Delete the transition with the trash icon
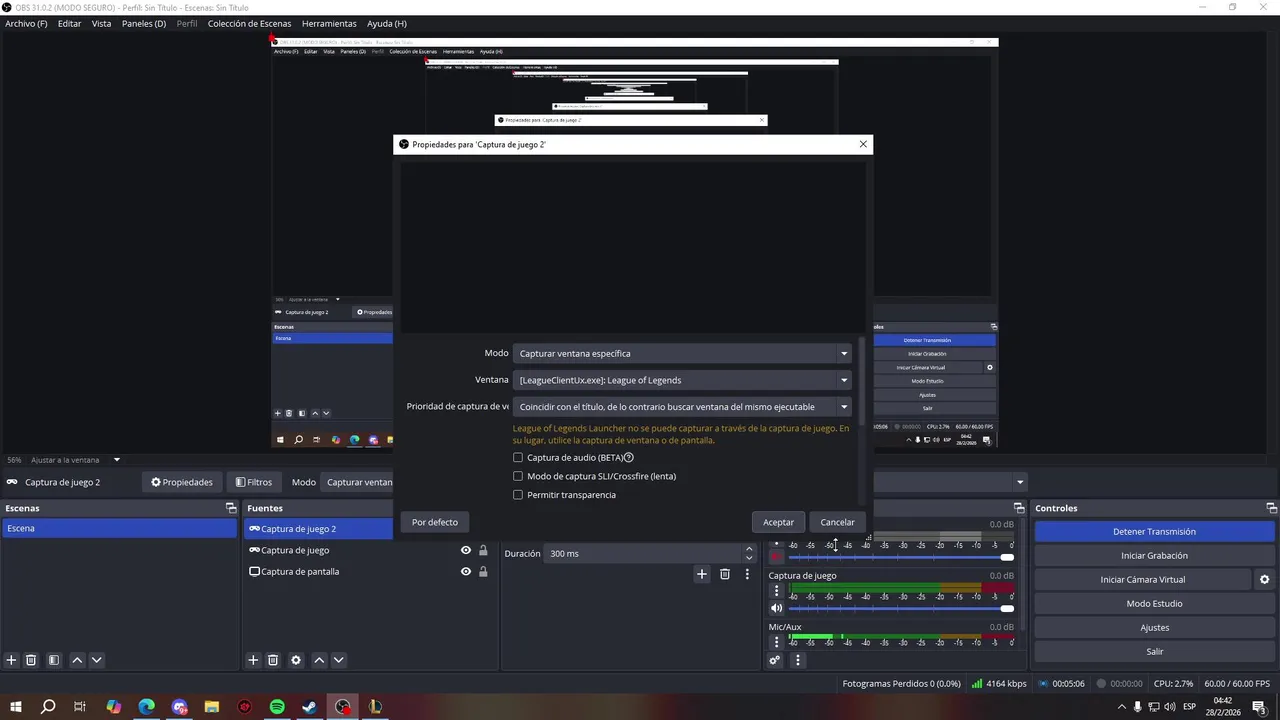This screenshot has width=1280, height=720. tap(725, 574)
